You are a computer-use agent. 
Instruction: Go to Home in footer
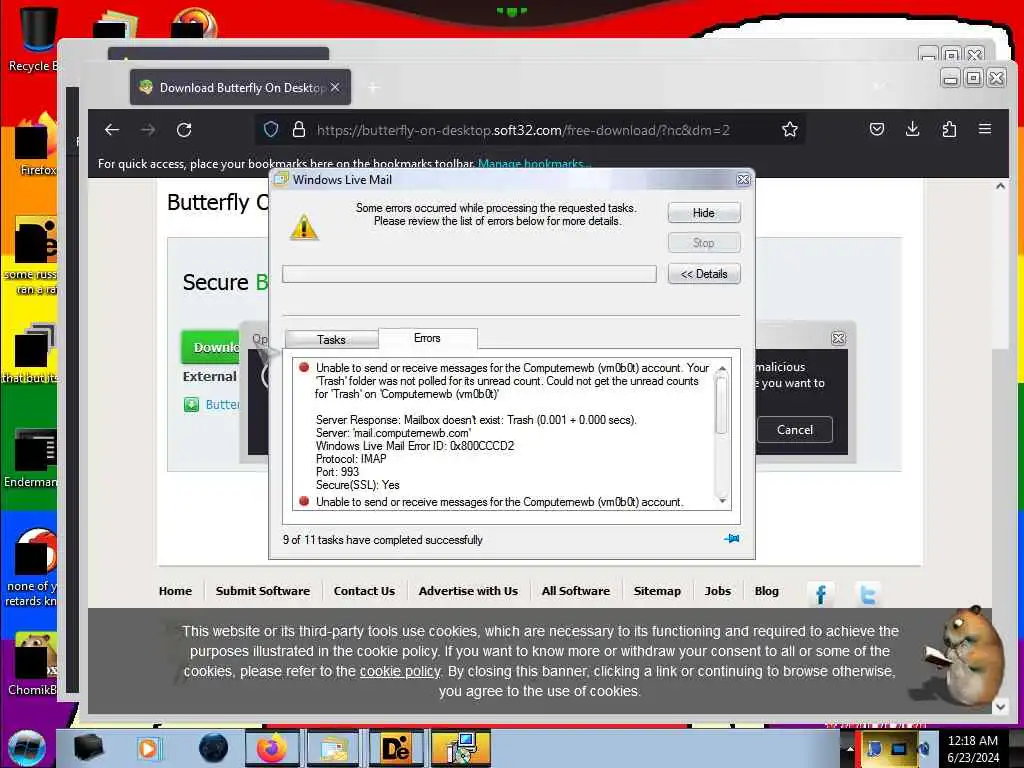point(175,591)
